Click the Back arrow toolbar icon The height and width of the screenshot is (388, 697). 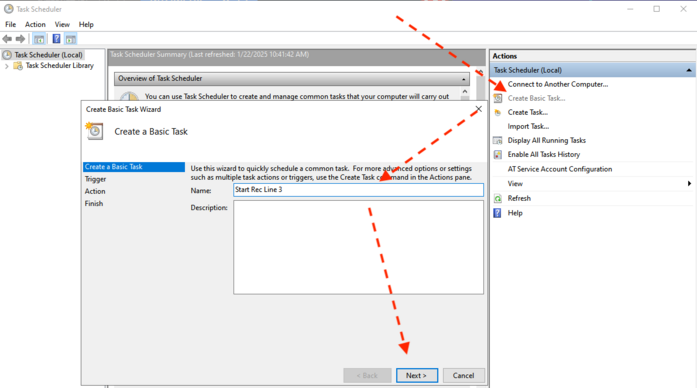point(7,39)
